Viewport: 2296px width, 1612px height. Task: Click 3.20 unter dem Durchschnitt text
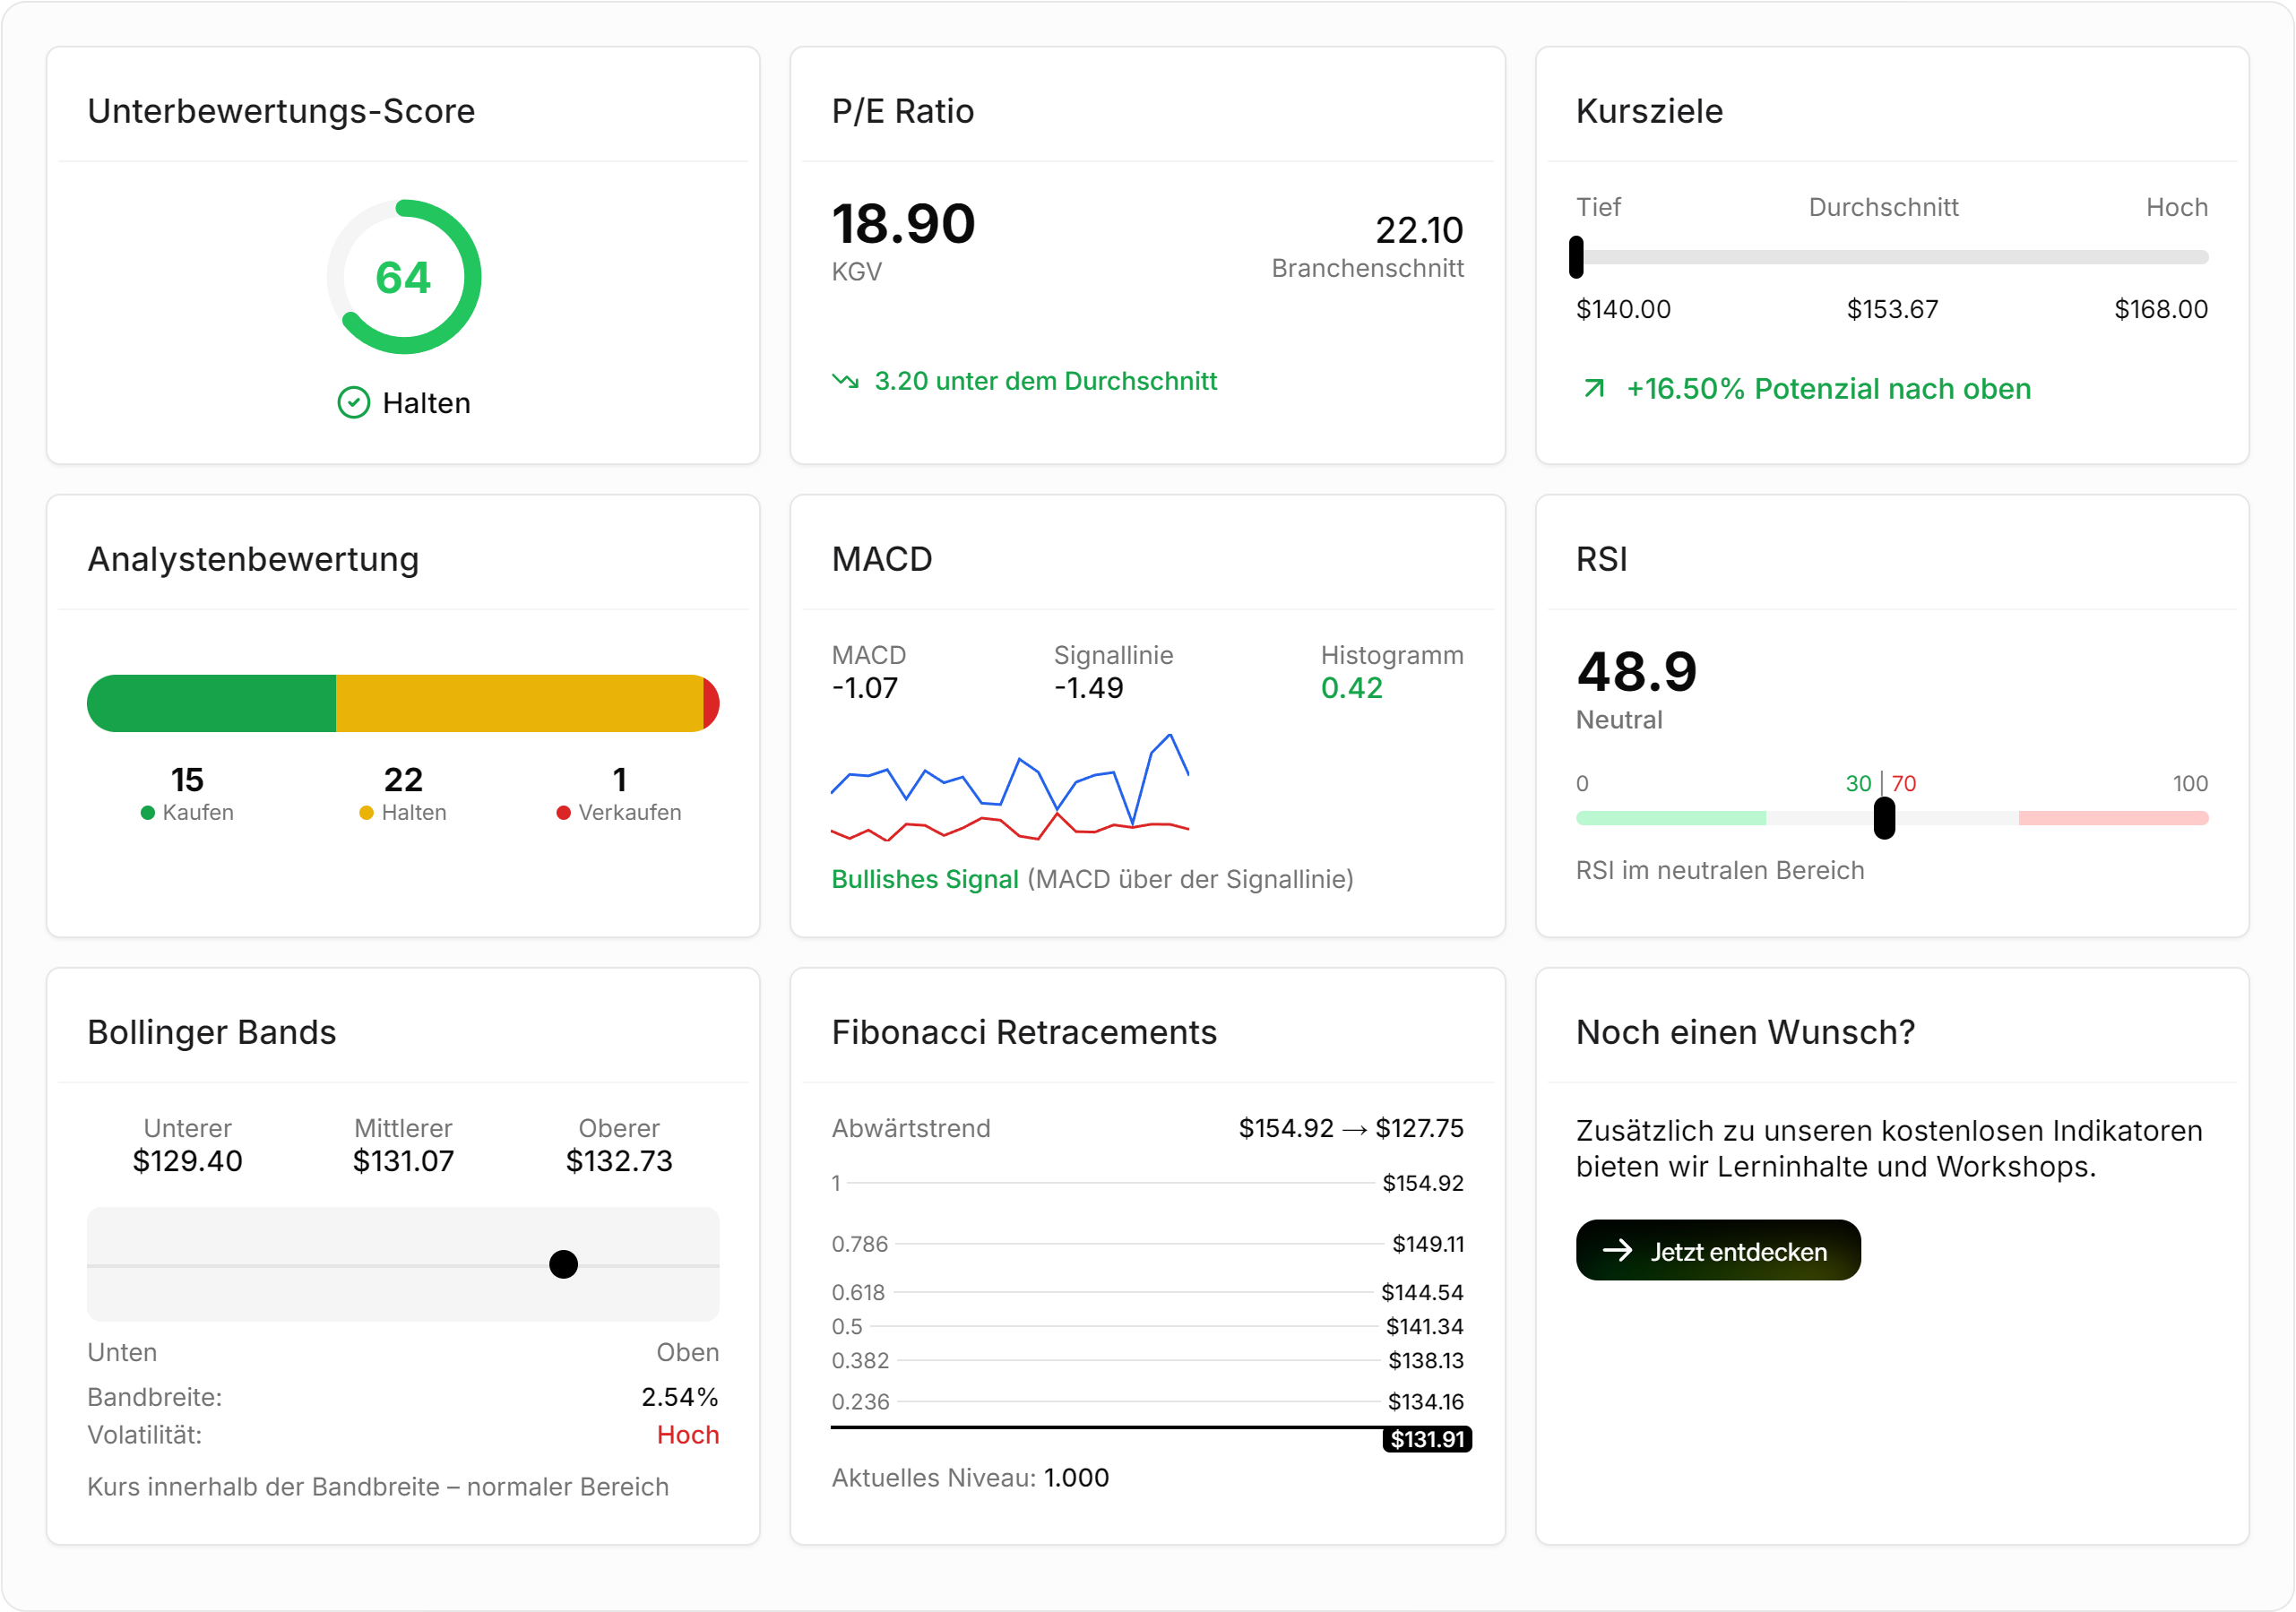tap(1045, 381)
